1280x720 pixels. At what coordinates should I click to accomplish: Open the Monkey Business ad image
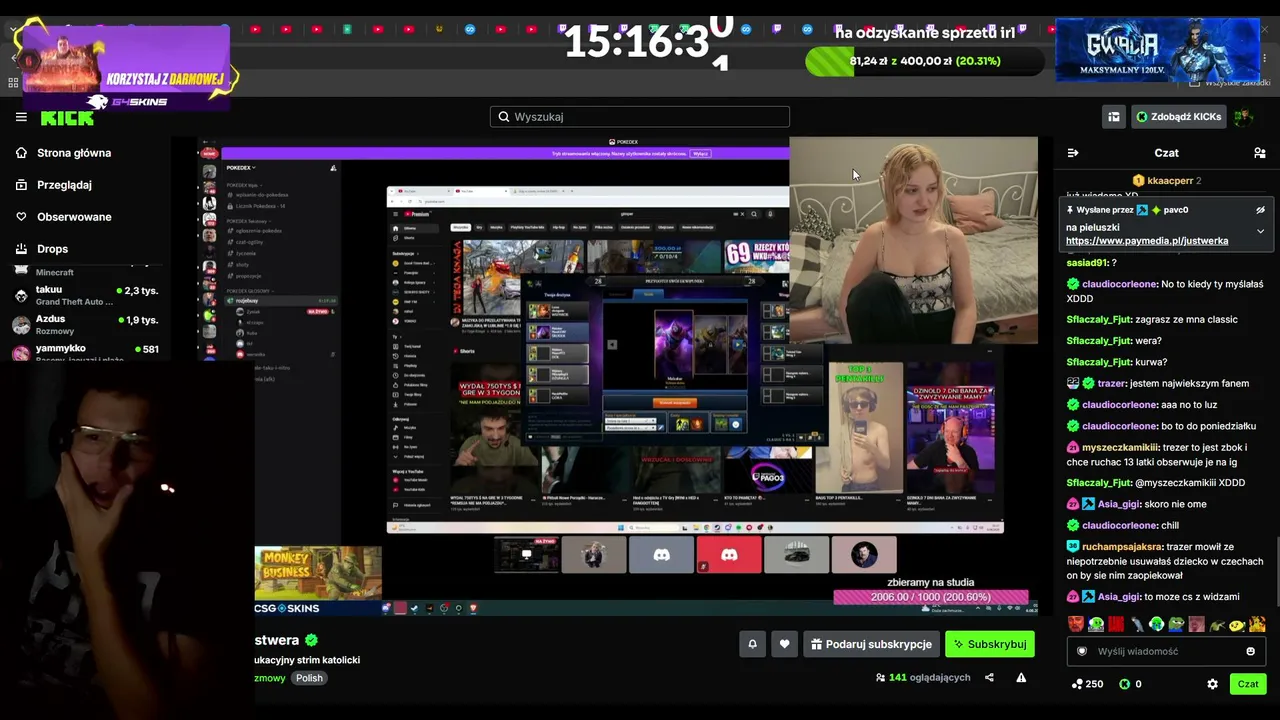click(x=318, y=572)
